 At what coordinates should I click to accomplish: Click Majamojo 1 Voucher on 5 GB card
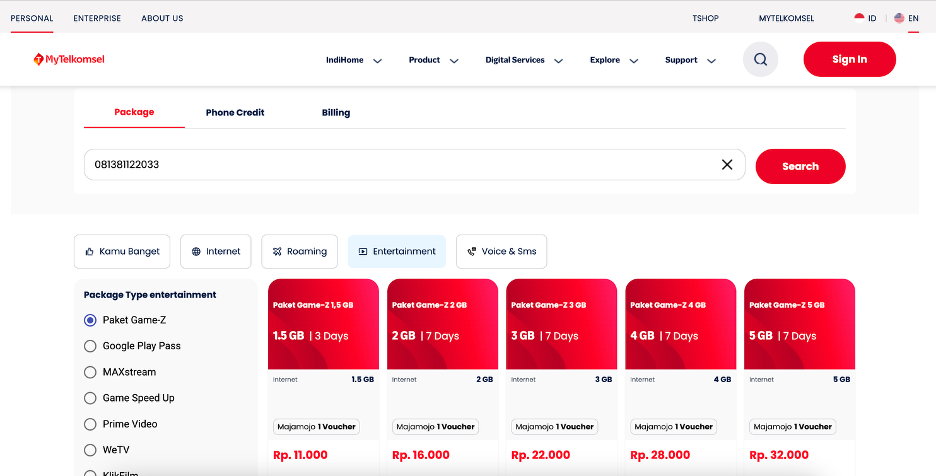pos(793,426)
